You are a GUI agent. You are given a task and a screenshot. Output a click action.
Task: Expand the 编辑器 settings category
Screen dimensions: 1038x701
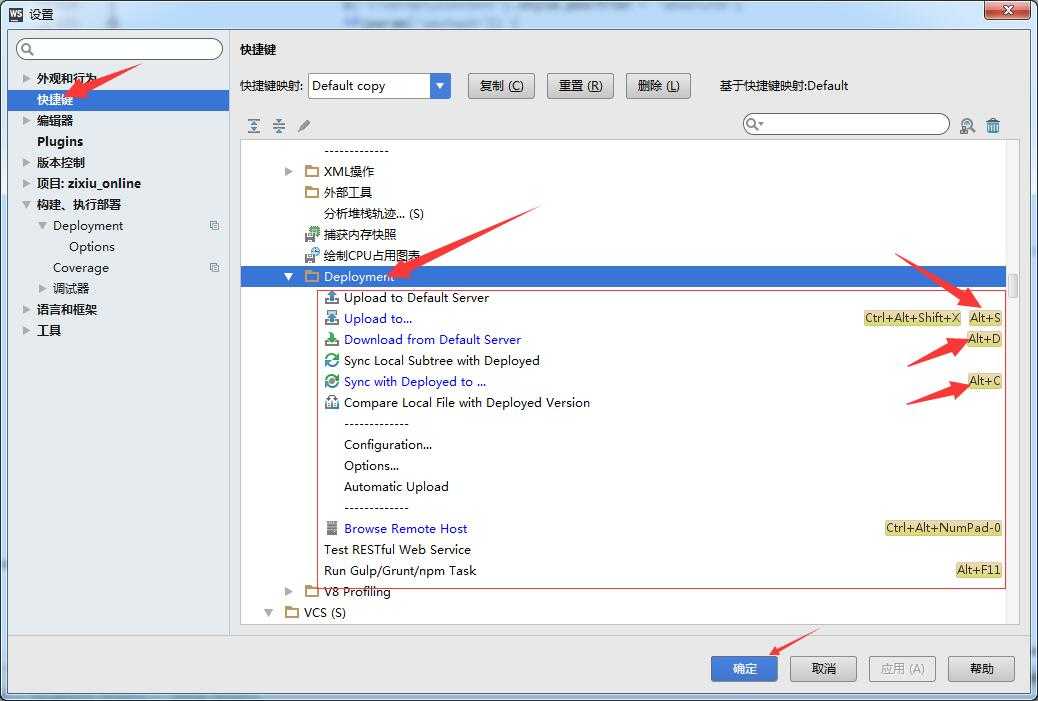pos(26,120)
